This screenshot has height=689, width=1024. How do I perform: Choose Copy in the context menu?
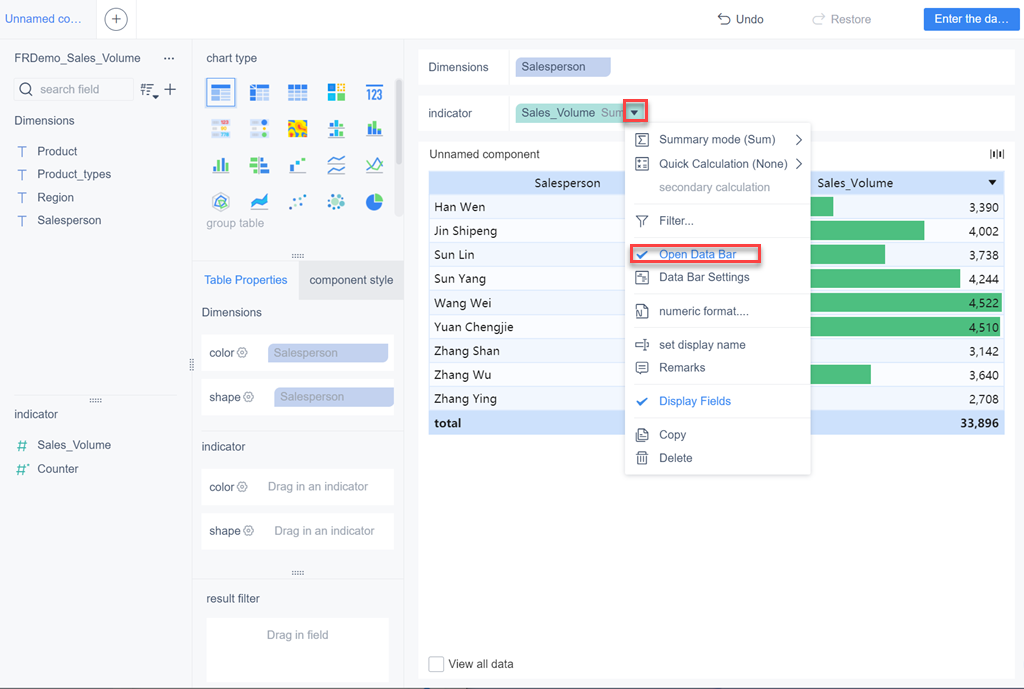click(x=717, y=434)
